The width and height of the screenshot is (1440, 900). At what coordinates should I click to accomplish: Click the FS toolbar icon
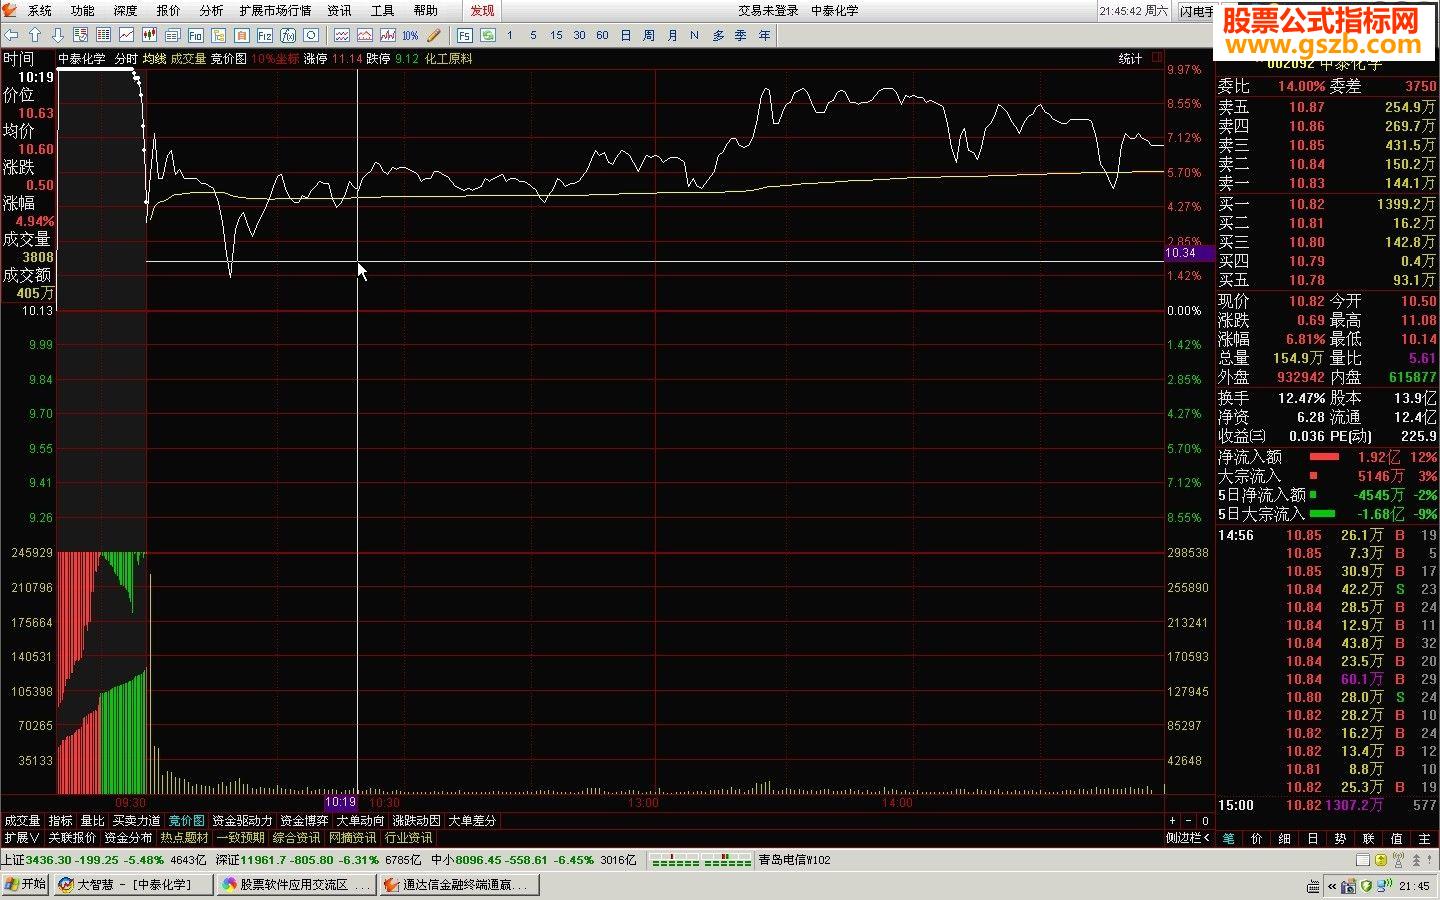(464, 35)
